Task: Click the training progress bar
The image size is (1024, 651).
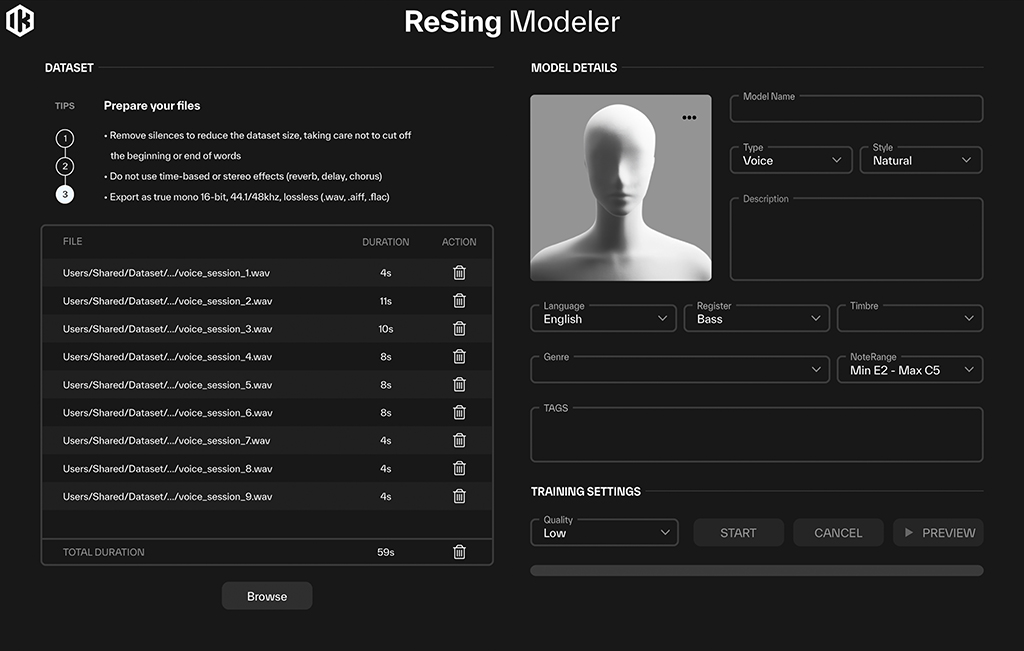Action: [757, 571]
